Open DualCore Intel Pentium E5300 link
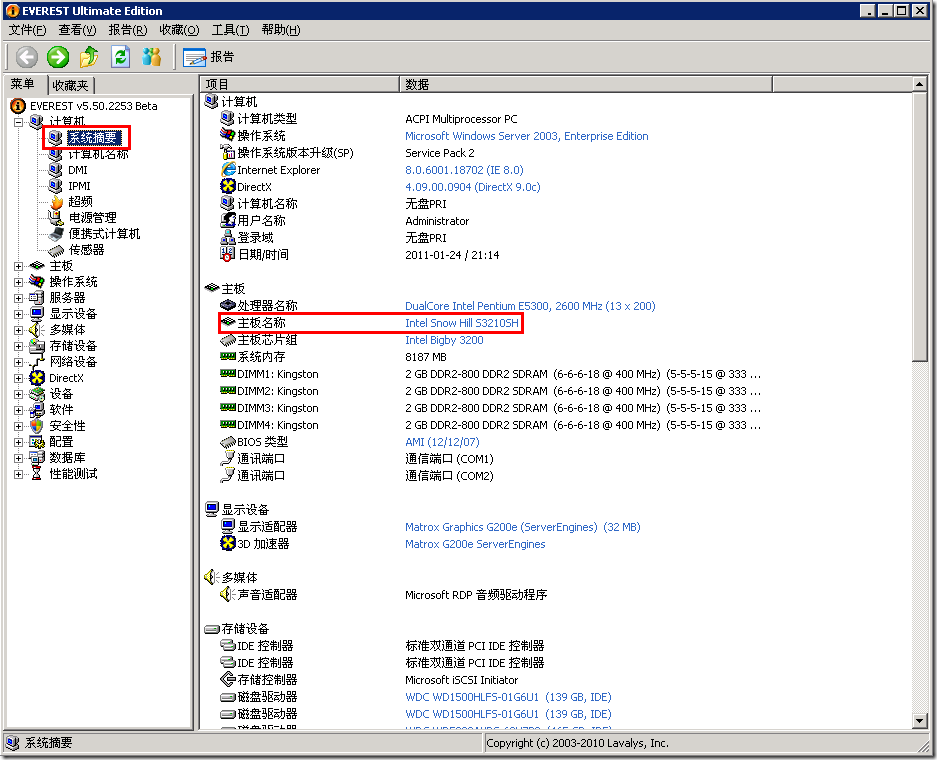 point(530,306)
